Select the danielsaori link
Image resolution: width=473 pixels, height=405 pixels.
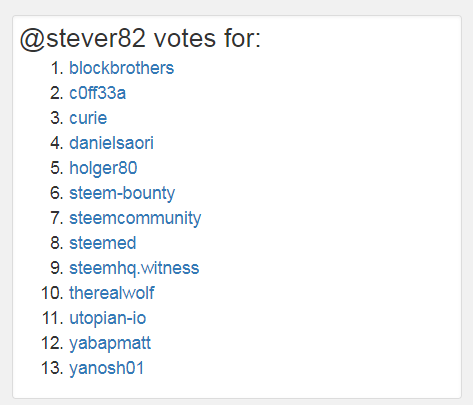[111, 143]
